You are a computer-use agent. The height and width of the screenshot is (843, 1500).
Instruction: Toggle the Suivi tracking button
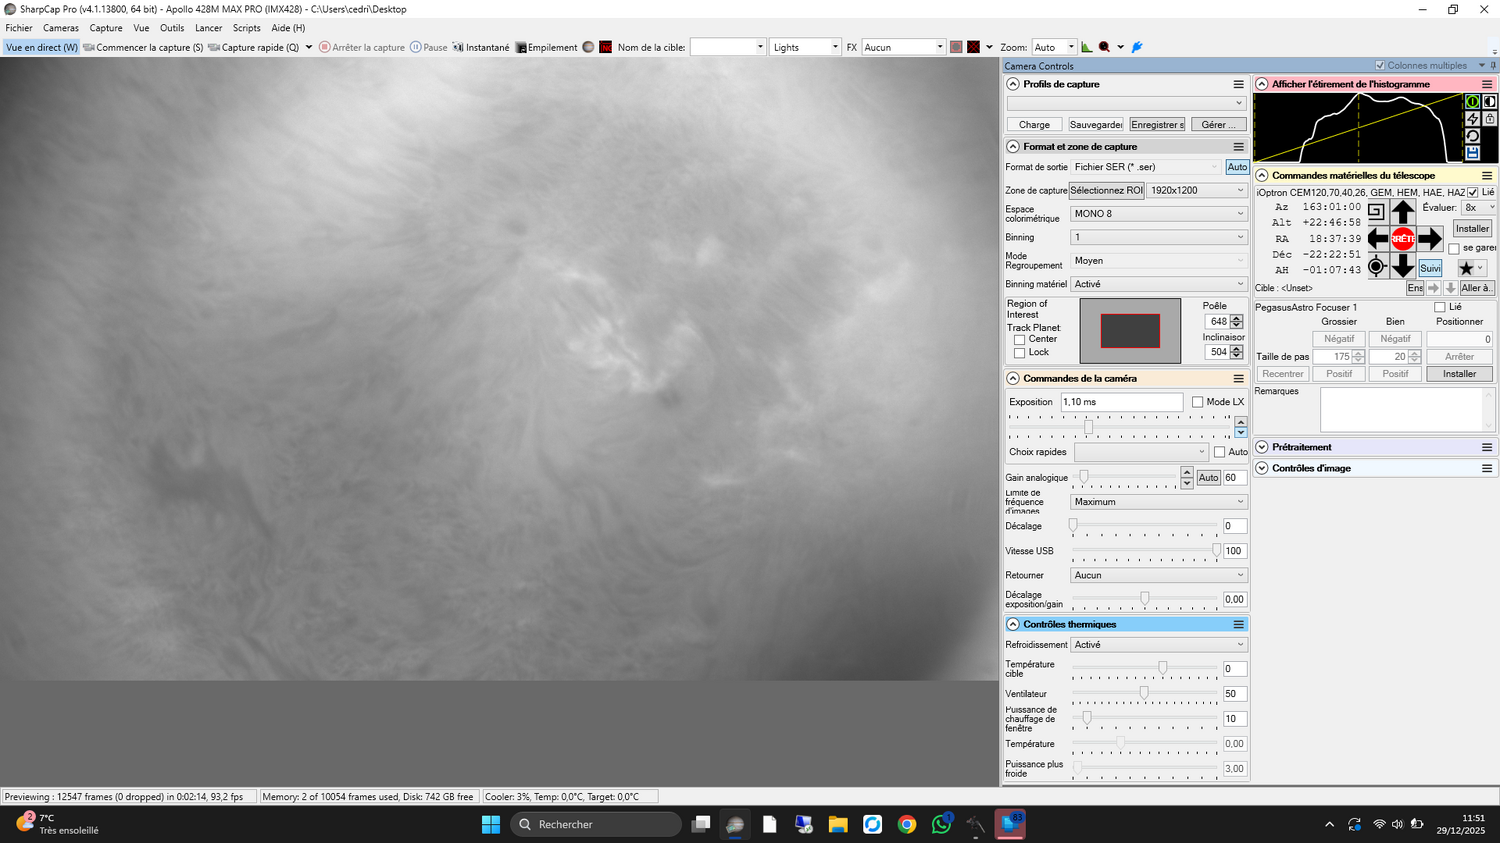click(x=1430, y=268)
